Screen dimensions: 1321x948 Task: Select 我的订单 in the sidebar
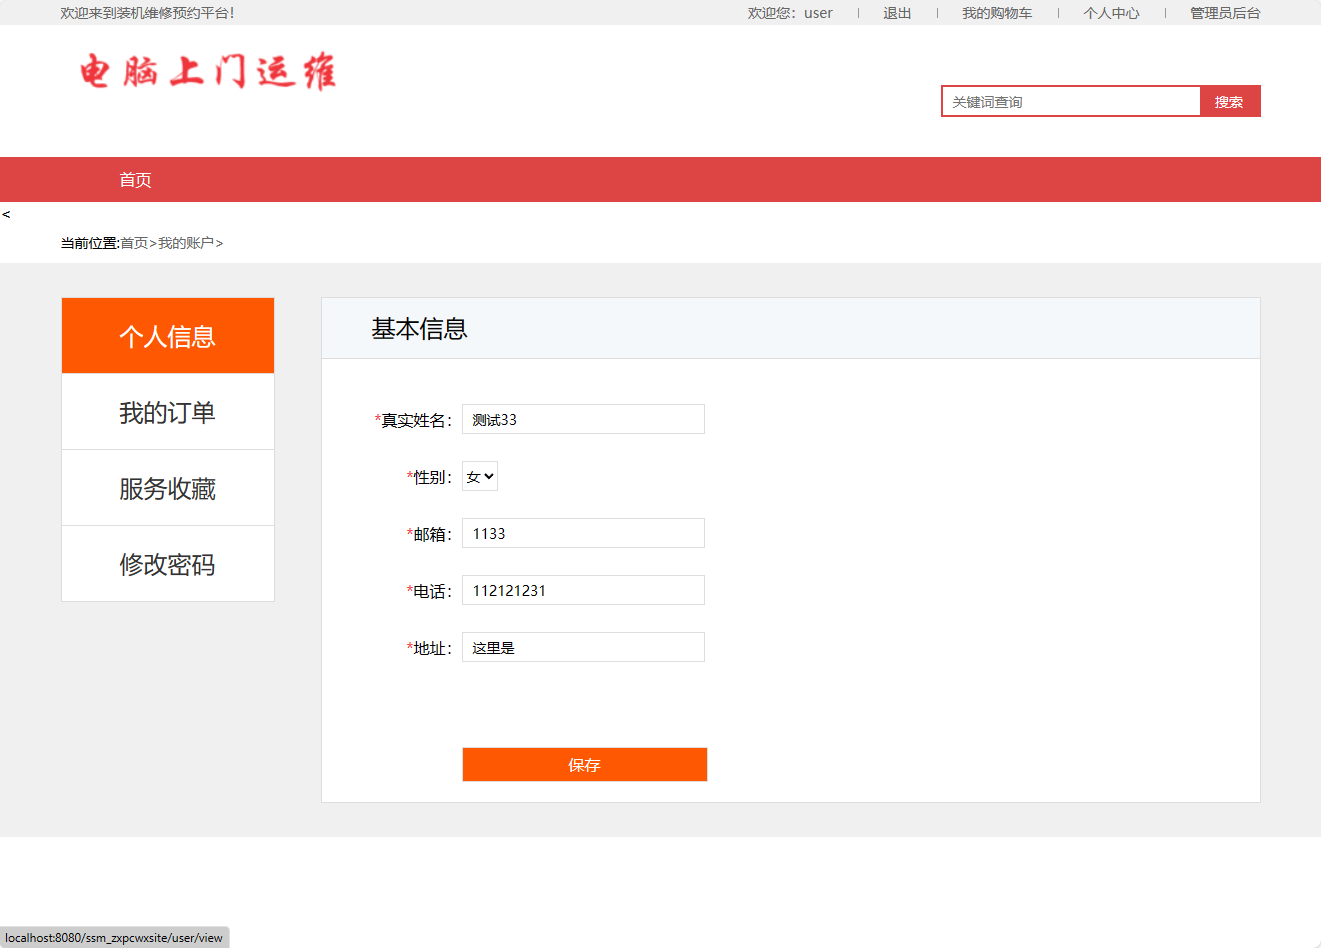pos(167,411)
